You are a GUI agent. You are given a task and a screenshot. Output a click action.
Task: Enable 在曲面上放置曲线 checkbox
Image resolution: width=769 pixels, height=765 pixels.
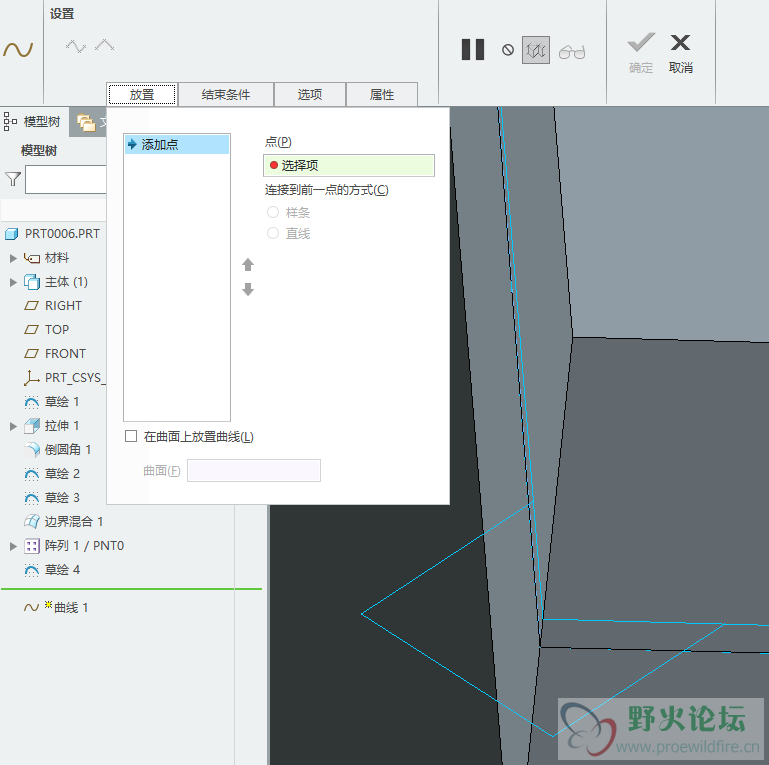[x=131, y=436]
